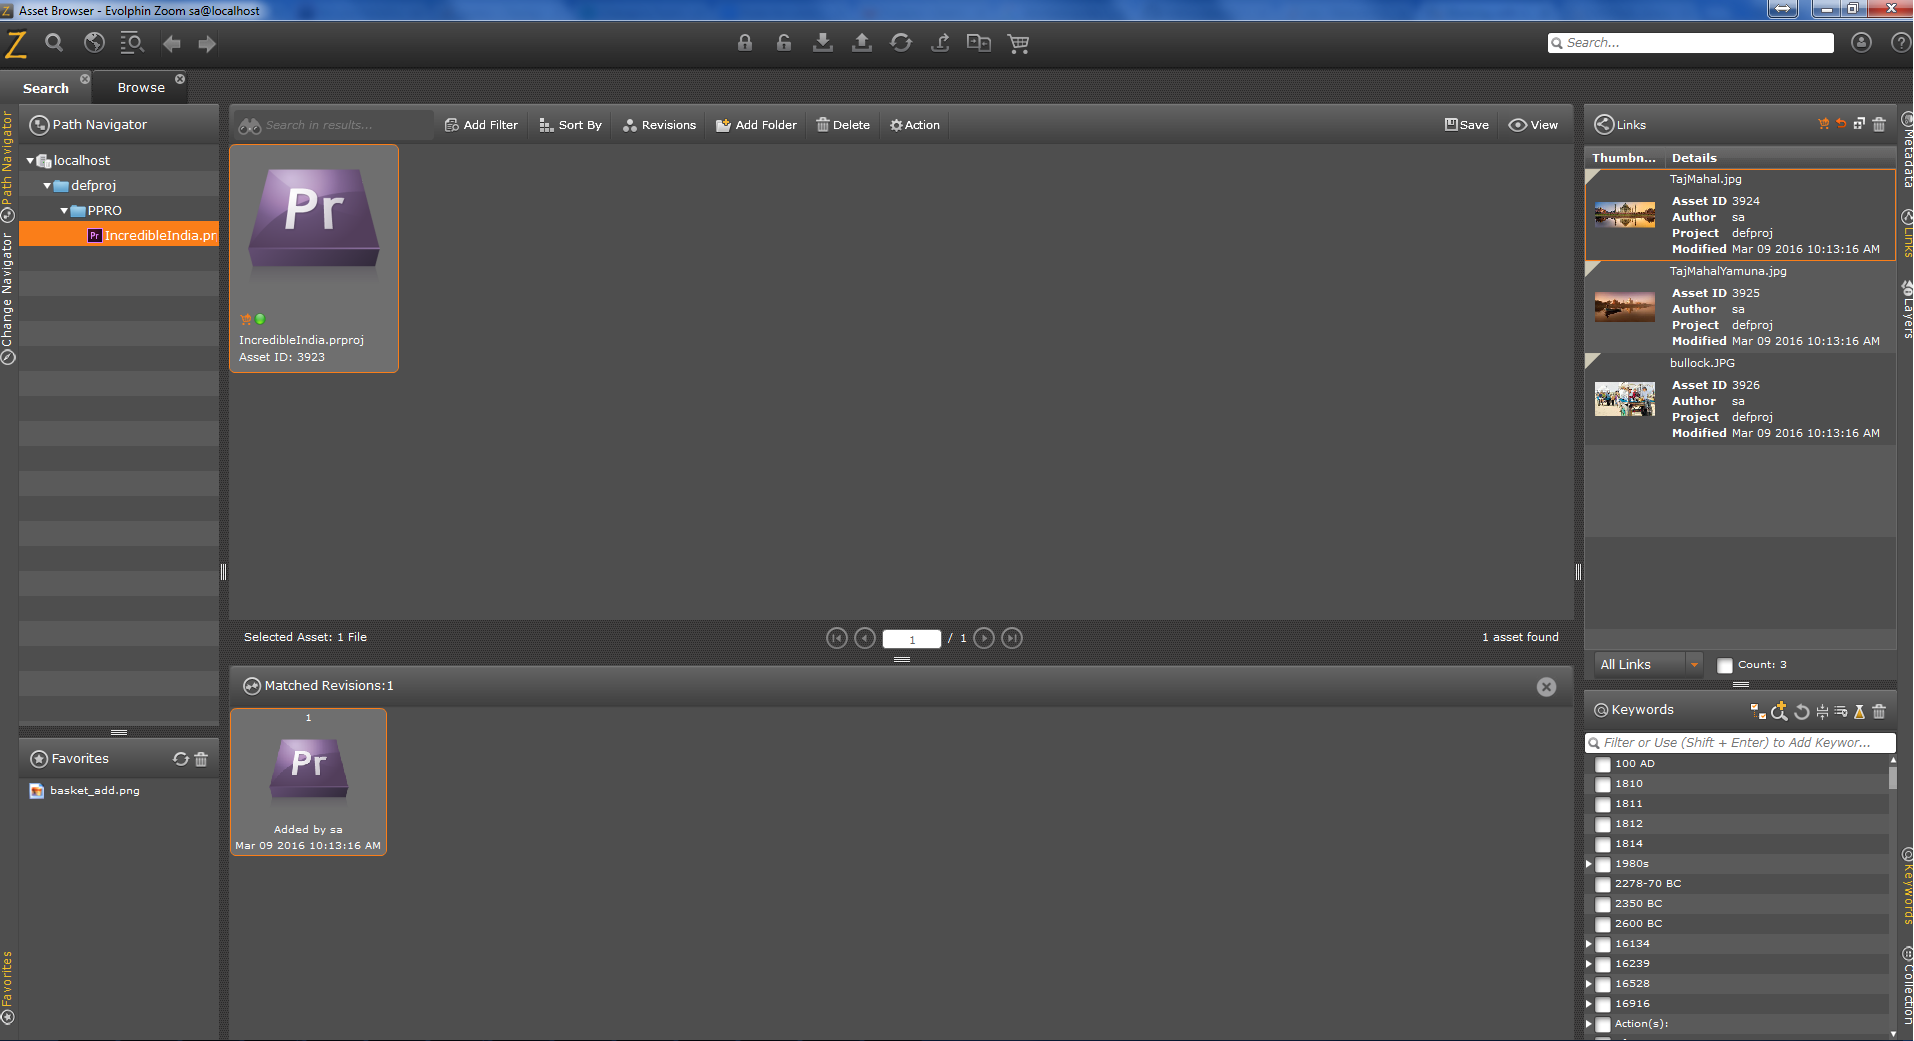This screenshot has width=1914, height=1041.
Task: Click the two-windows copy icon in toolbar
Action: pyautogui.click(x=979, y=42)
